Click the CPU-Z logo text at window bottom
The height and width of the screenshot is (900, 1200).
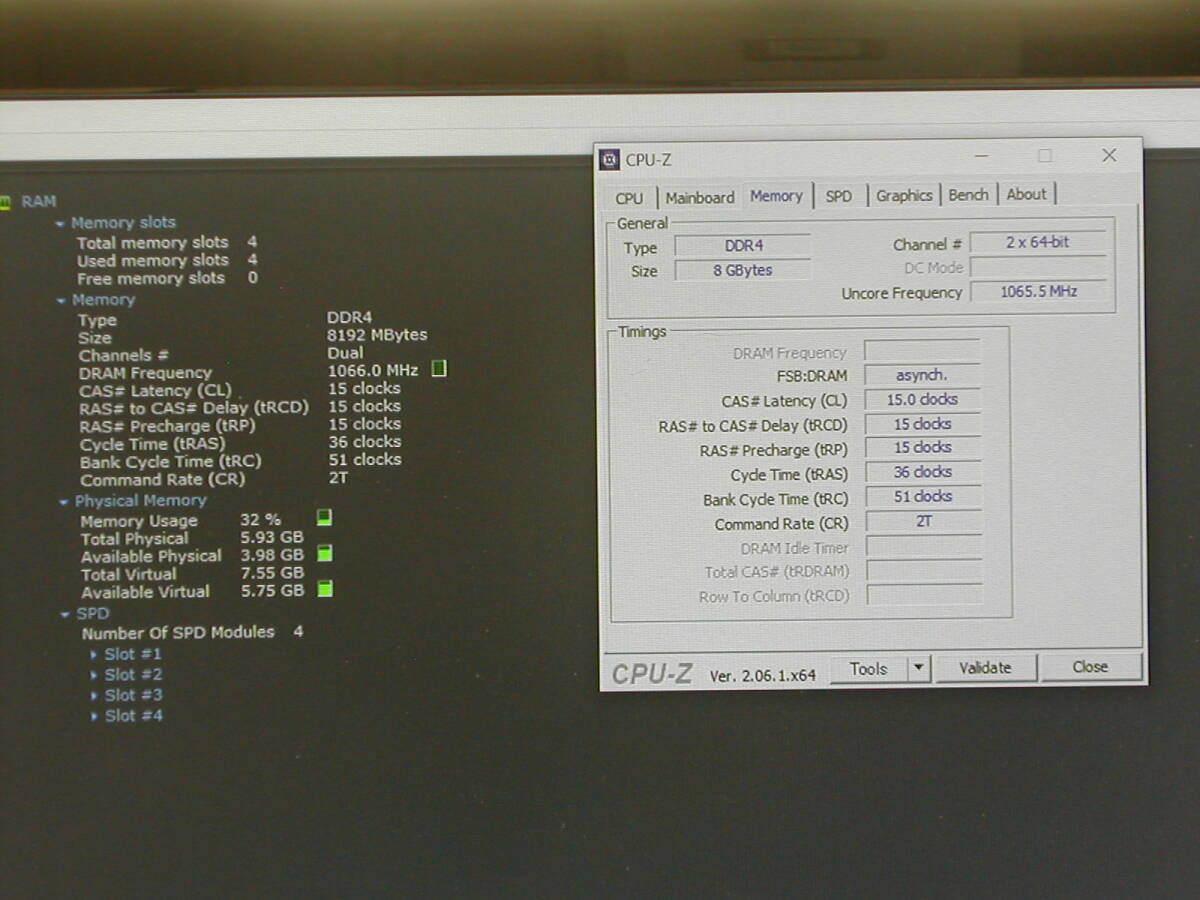tap(652, 674)
